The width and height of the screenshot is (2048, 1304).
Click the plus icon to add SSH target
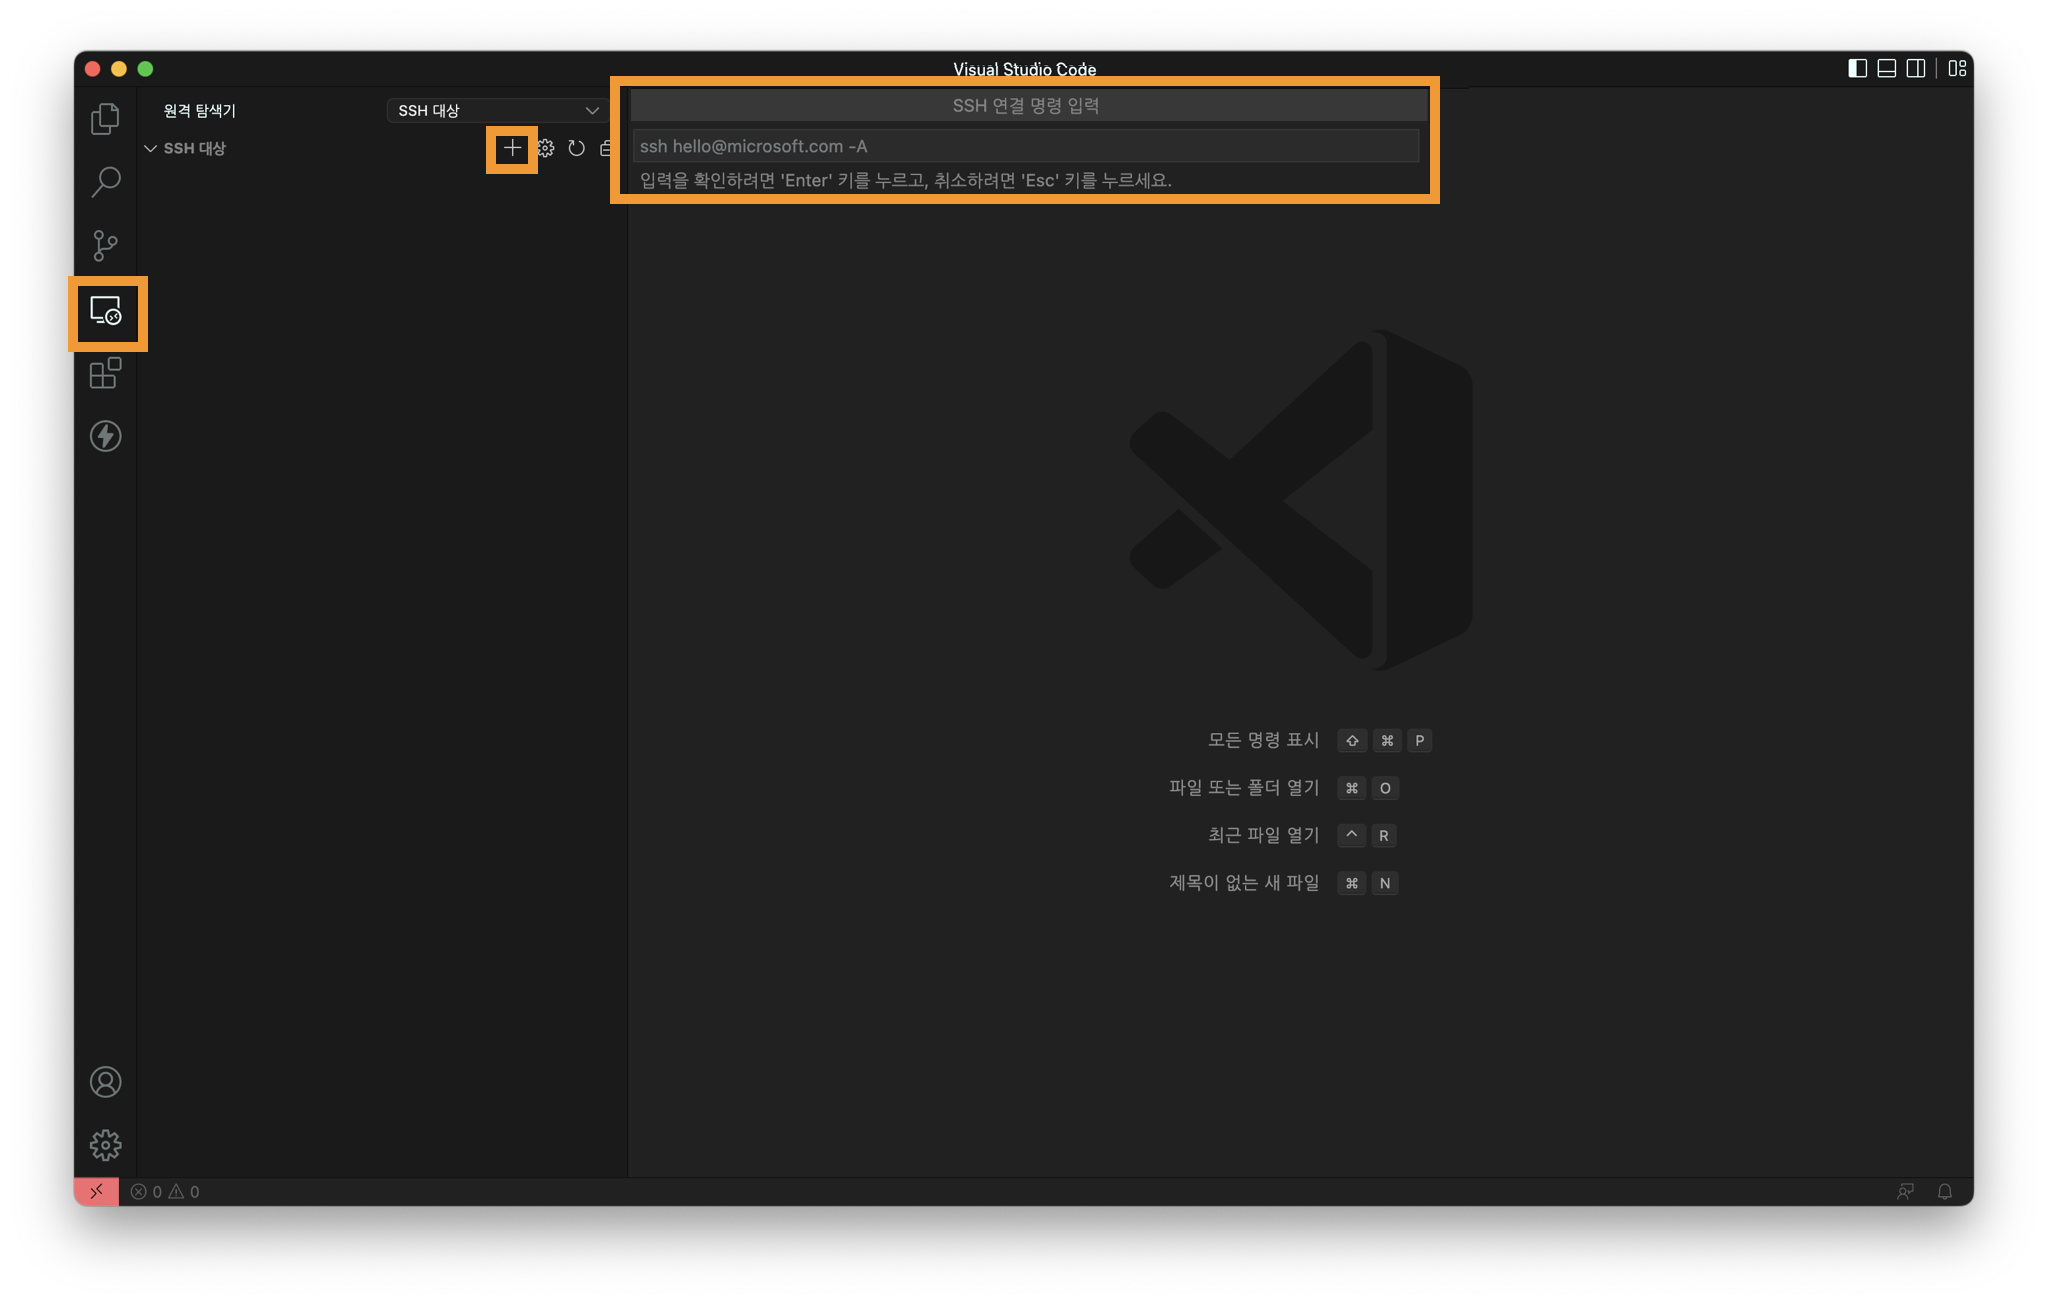512,148
